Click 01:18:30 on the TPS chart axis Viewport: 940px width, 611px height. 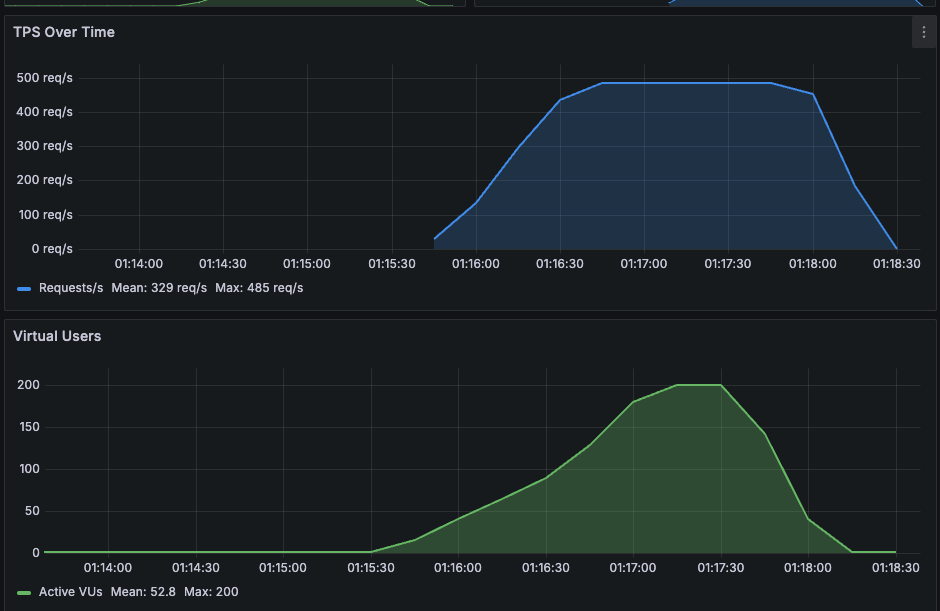897,264
